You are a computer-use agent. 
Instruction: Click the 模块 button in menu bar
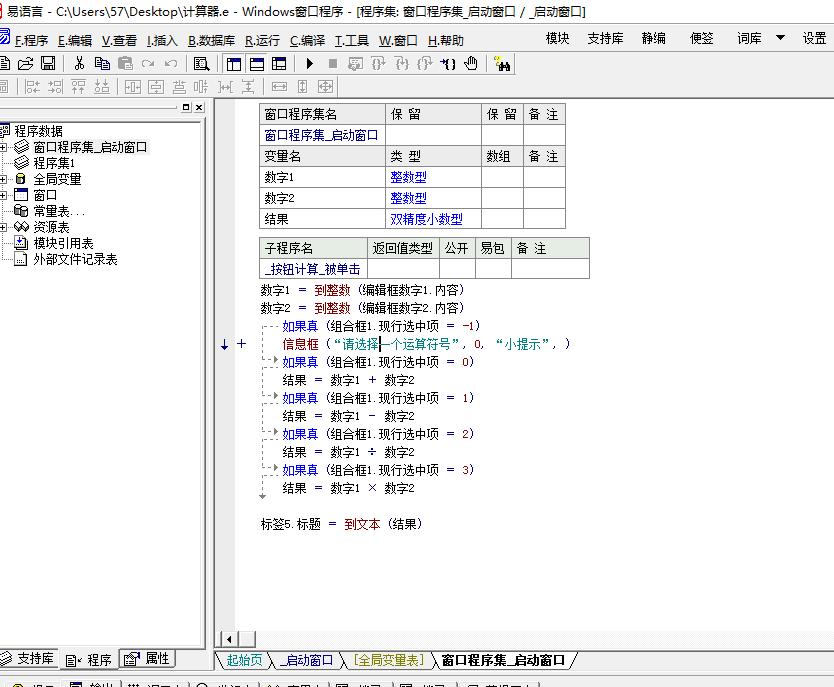tap(557, 38)
